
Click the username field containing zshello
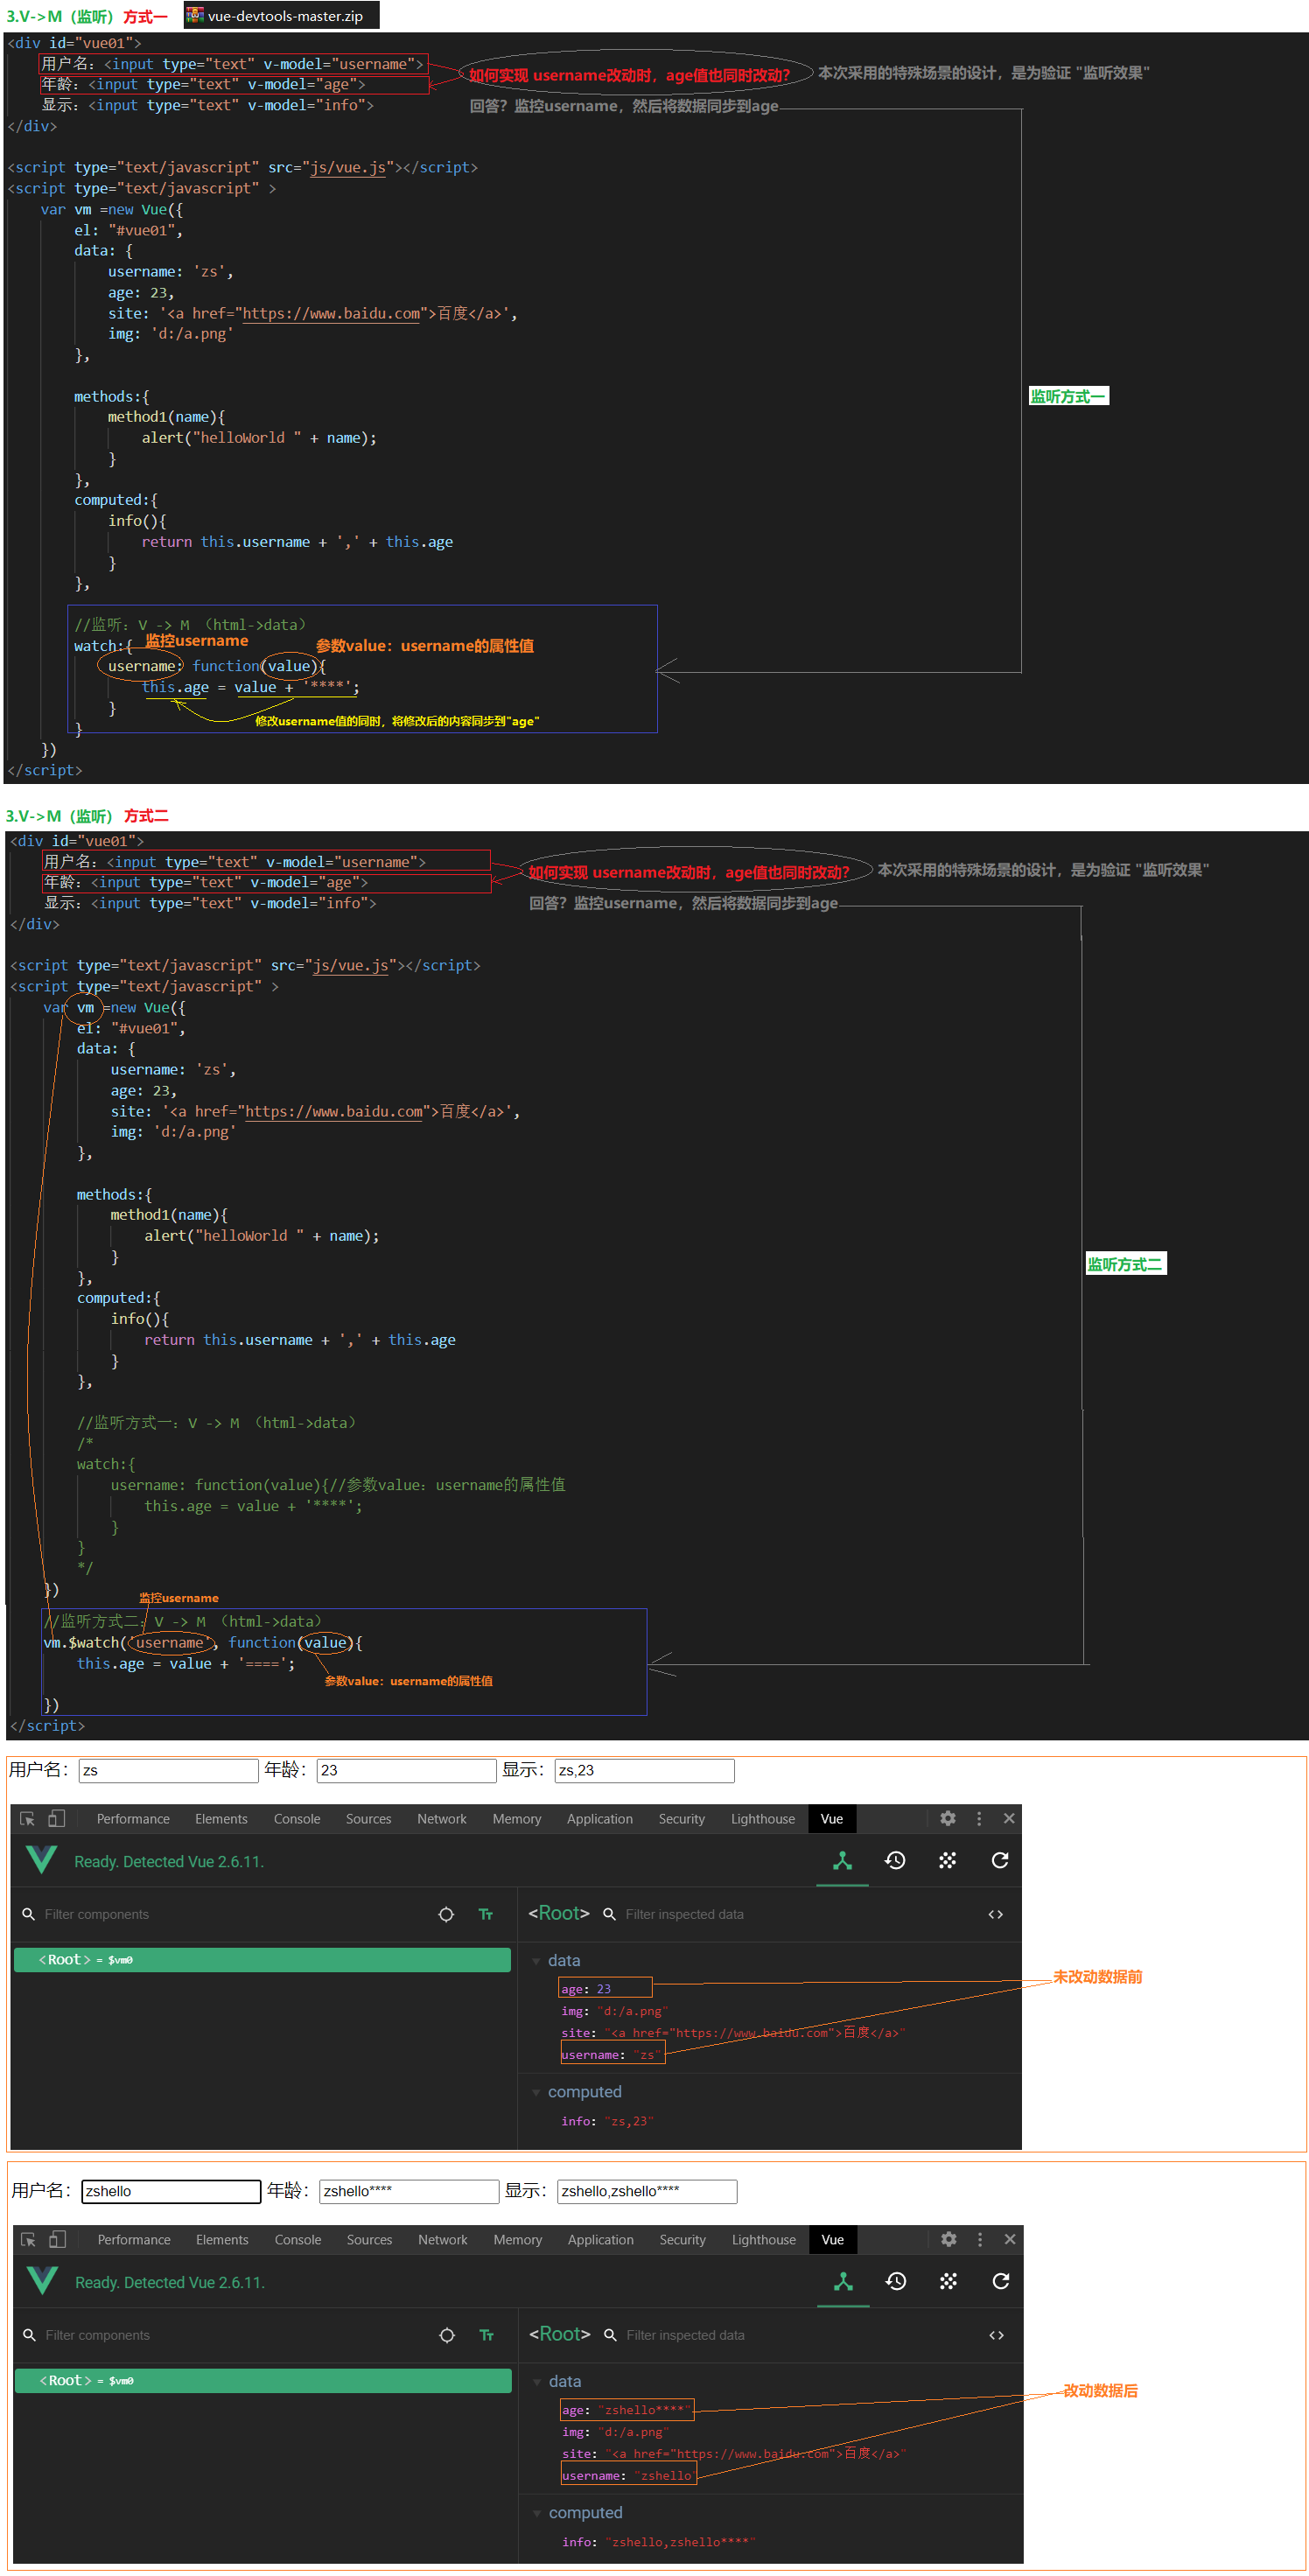click(171, 2191)
